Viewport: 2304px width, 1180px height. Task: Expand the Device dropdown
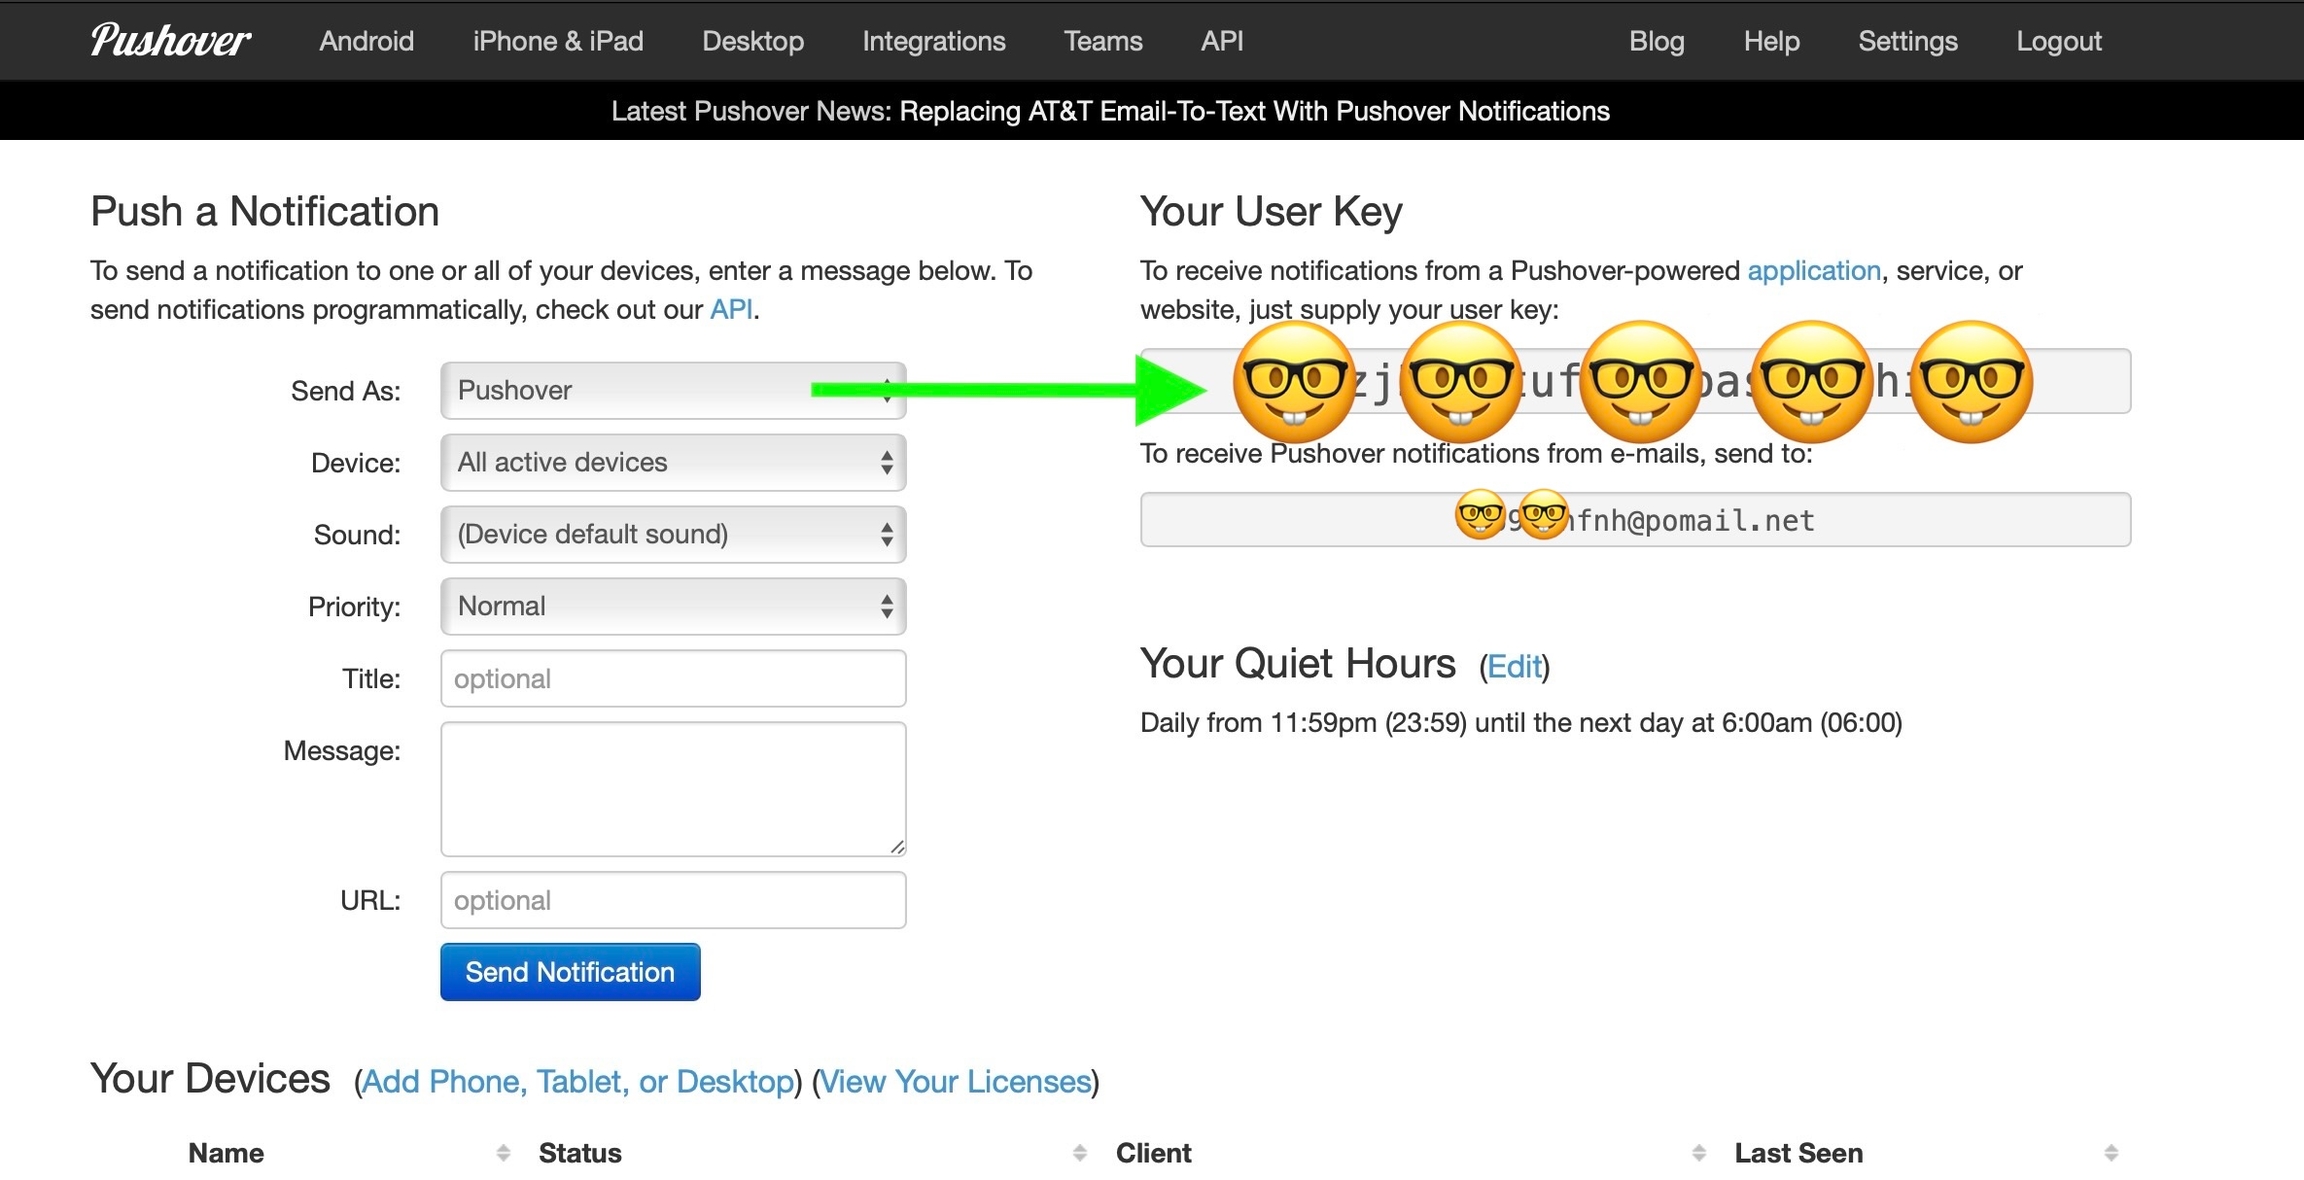pyautogui.click(x=672, y=462)
